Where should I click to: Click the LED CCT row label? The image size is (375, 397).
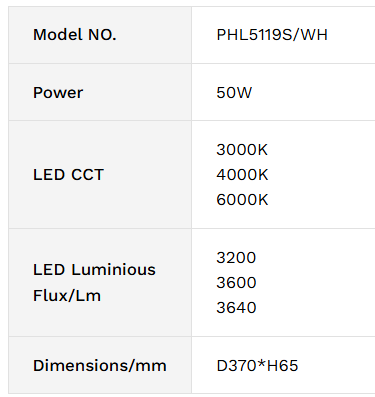(x=69, y=175)
